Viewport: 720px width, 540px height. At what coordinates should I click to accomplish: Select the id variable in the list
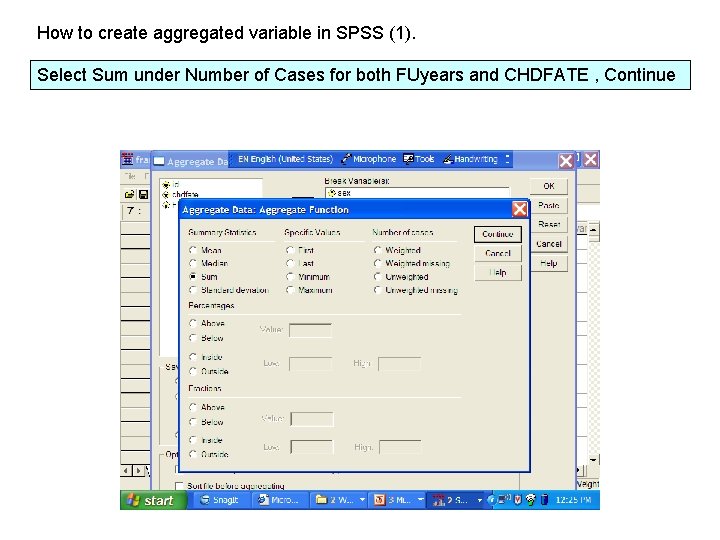(x=171, y=185)
